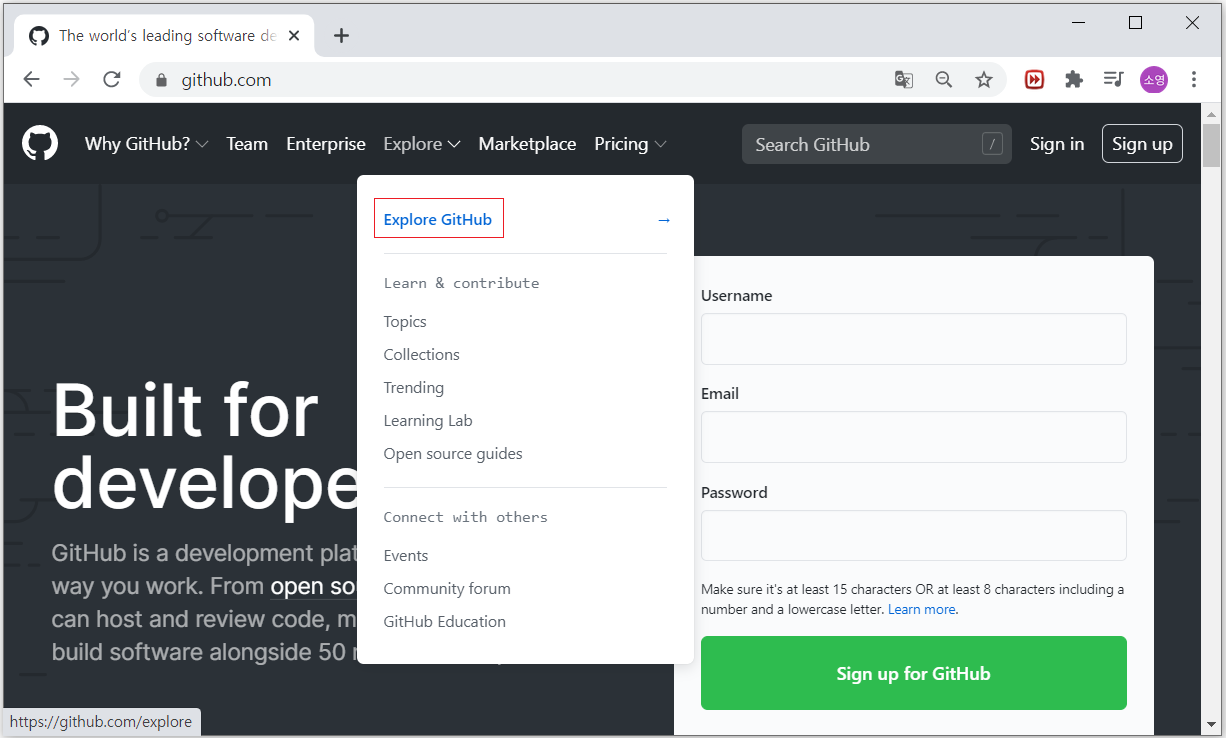Collapse the Explore dropdown menu
The width and height of the screenshot is (1226, 738).
tap(421, 144)
